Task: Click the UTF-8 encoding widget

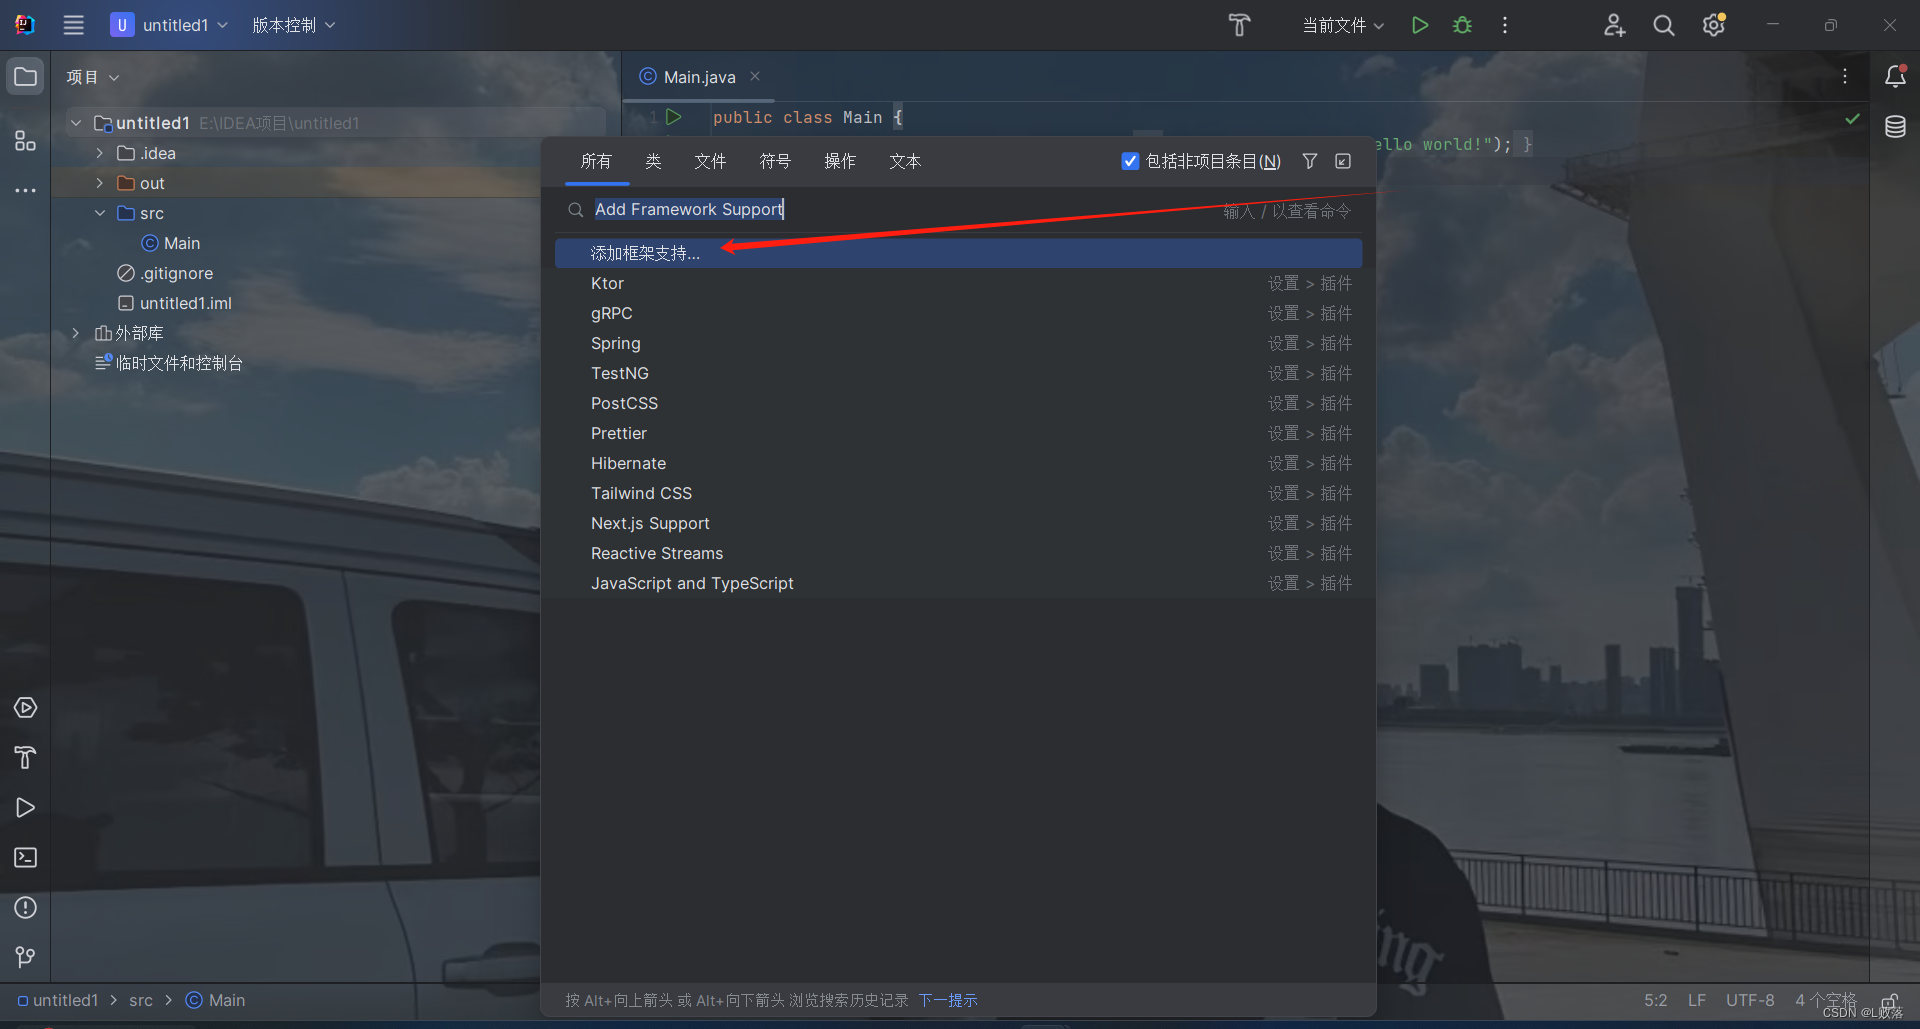Action: point(1750,1000)
